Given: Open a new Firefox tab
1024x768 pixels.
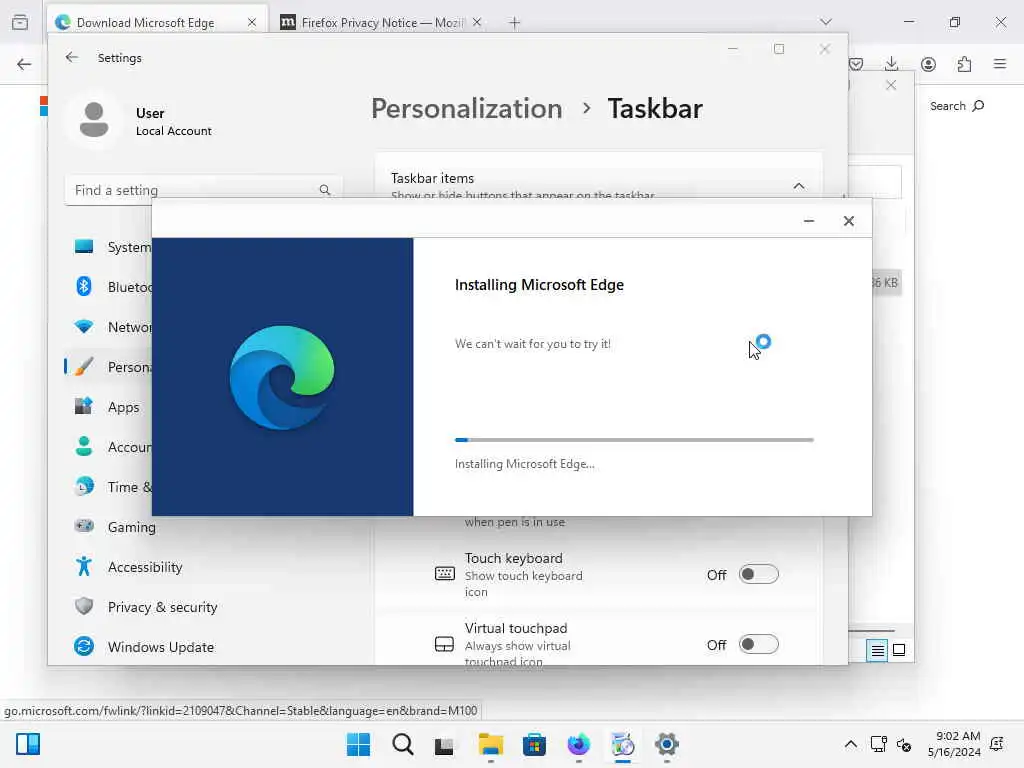Looking at the screenshot, I should pyautogui.click(x=515, y=22).
